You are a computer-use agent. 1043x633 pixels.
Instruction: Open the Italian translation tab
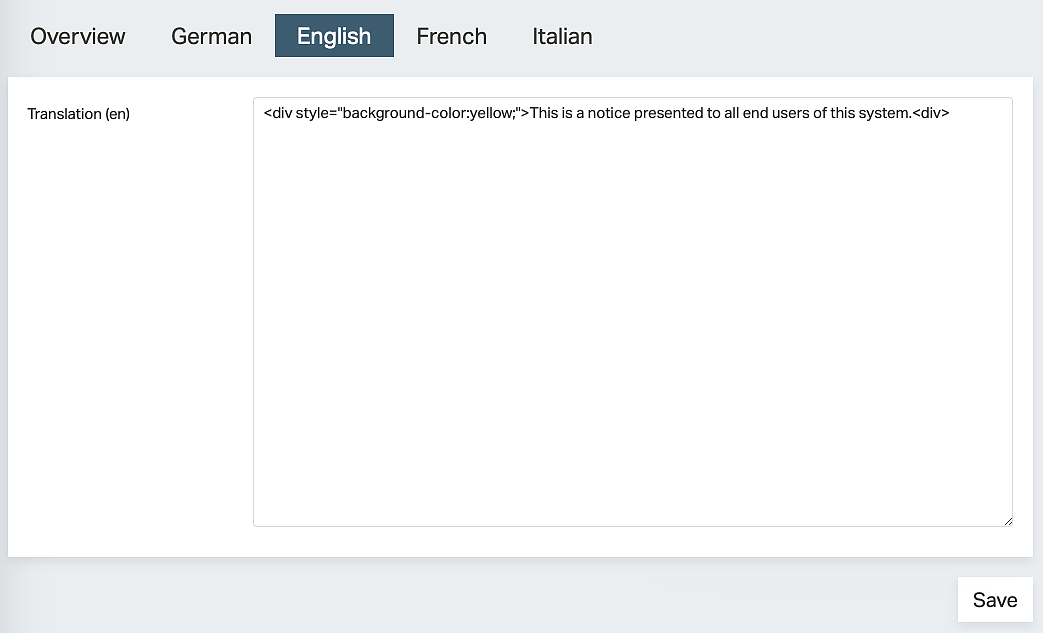tap(562, 36)
